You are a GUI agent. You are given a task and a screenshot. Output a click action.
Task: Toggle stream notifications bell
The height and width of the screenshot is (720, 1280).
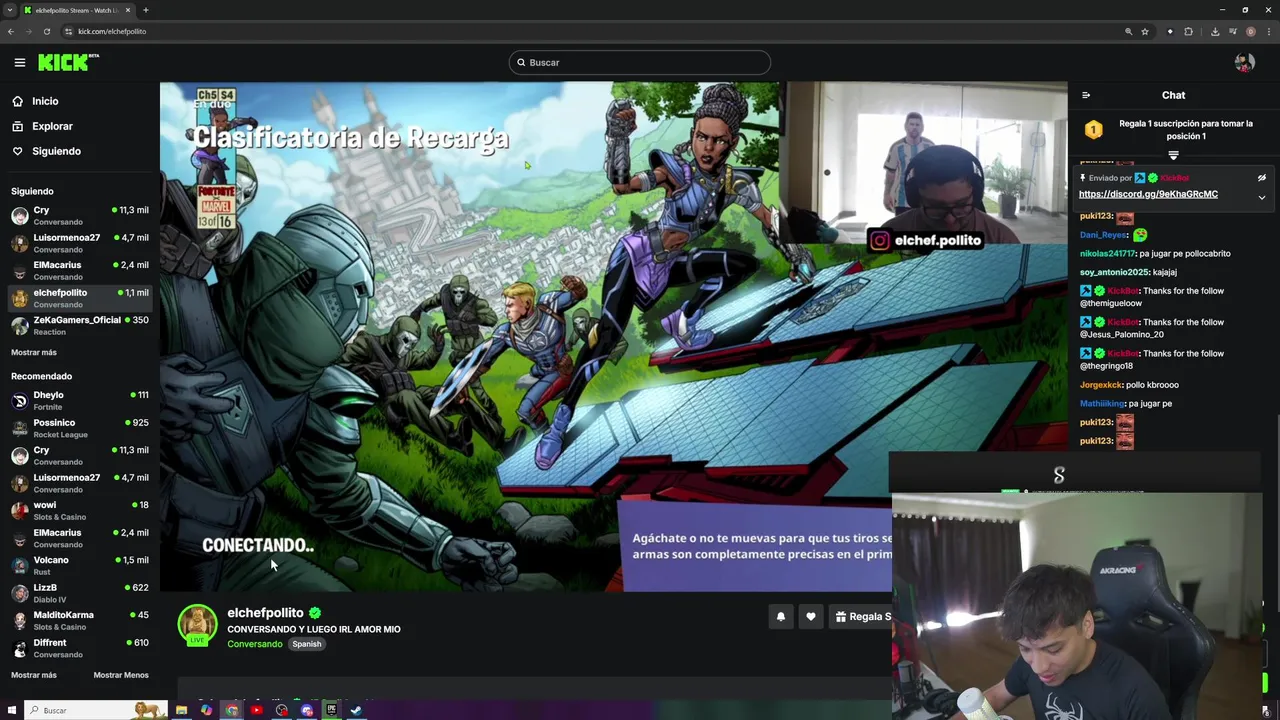point(781,617)
